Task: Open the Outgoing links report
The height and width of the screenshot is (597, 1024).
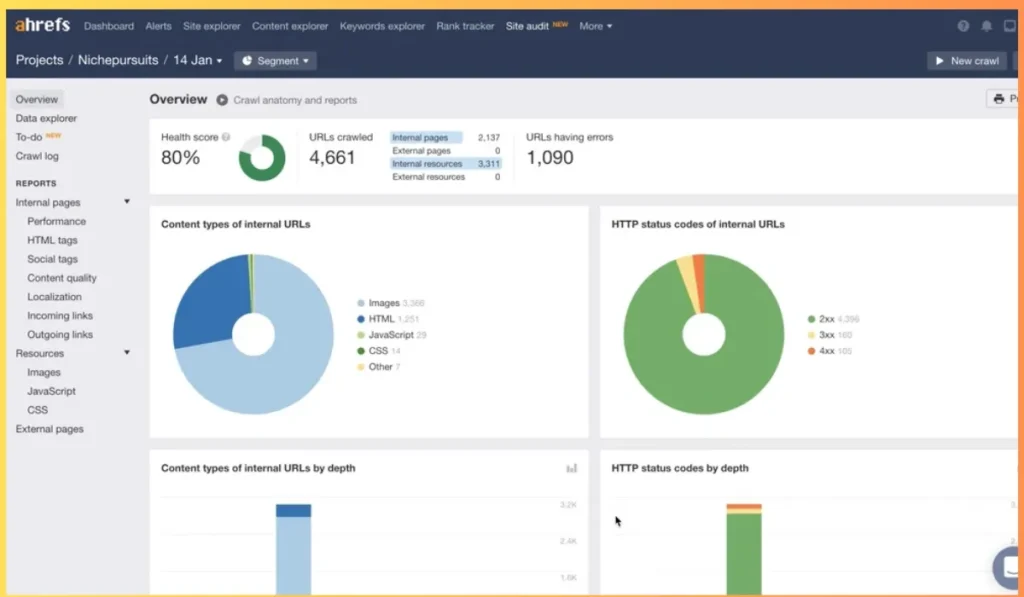Action: tap(60, 334)
